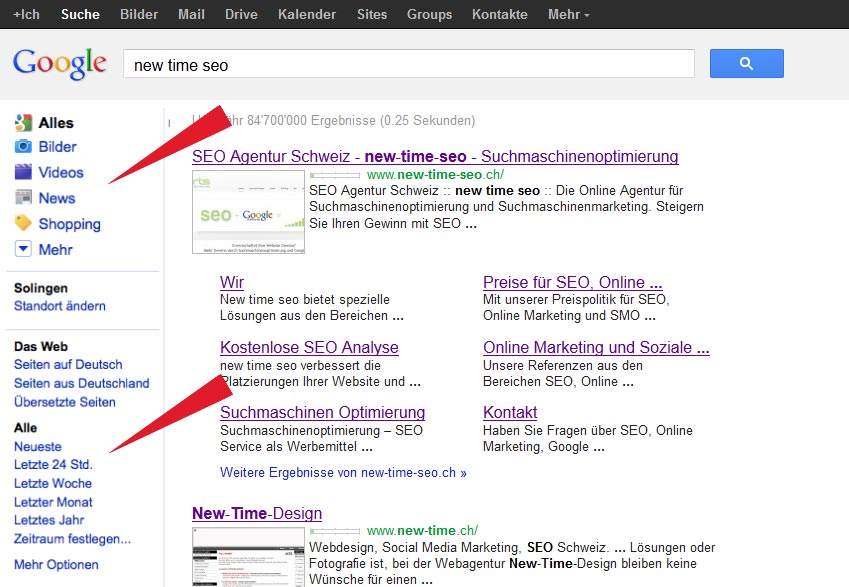The width and height of the screenshot is (849, 587).
Task: Open 'Online Marketing und Soziale ...' sitelink
Action: [x=596, y=347]
